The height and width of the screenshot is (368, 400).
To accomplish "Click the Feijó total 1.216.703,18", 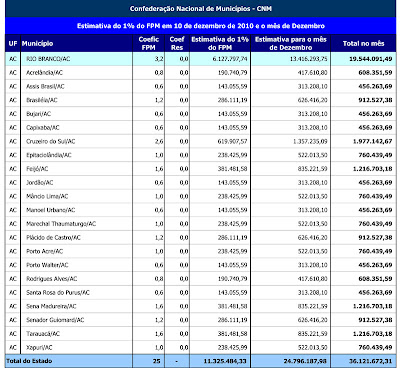I will (373, 169).
